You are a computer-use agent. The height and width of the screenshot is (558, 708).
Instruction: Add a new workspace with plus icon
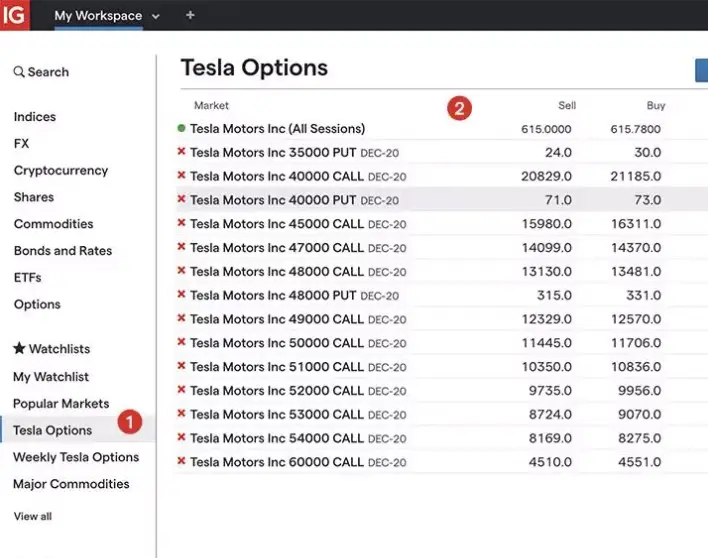(x=190, y=16)
